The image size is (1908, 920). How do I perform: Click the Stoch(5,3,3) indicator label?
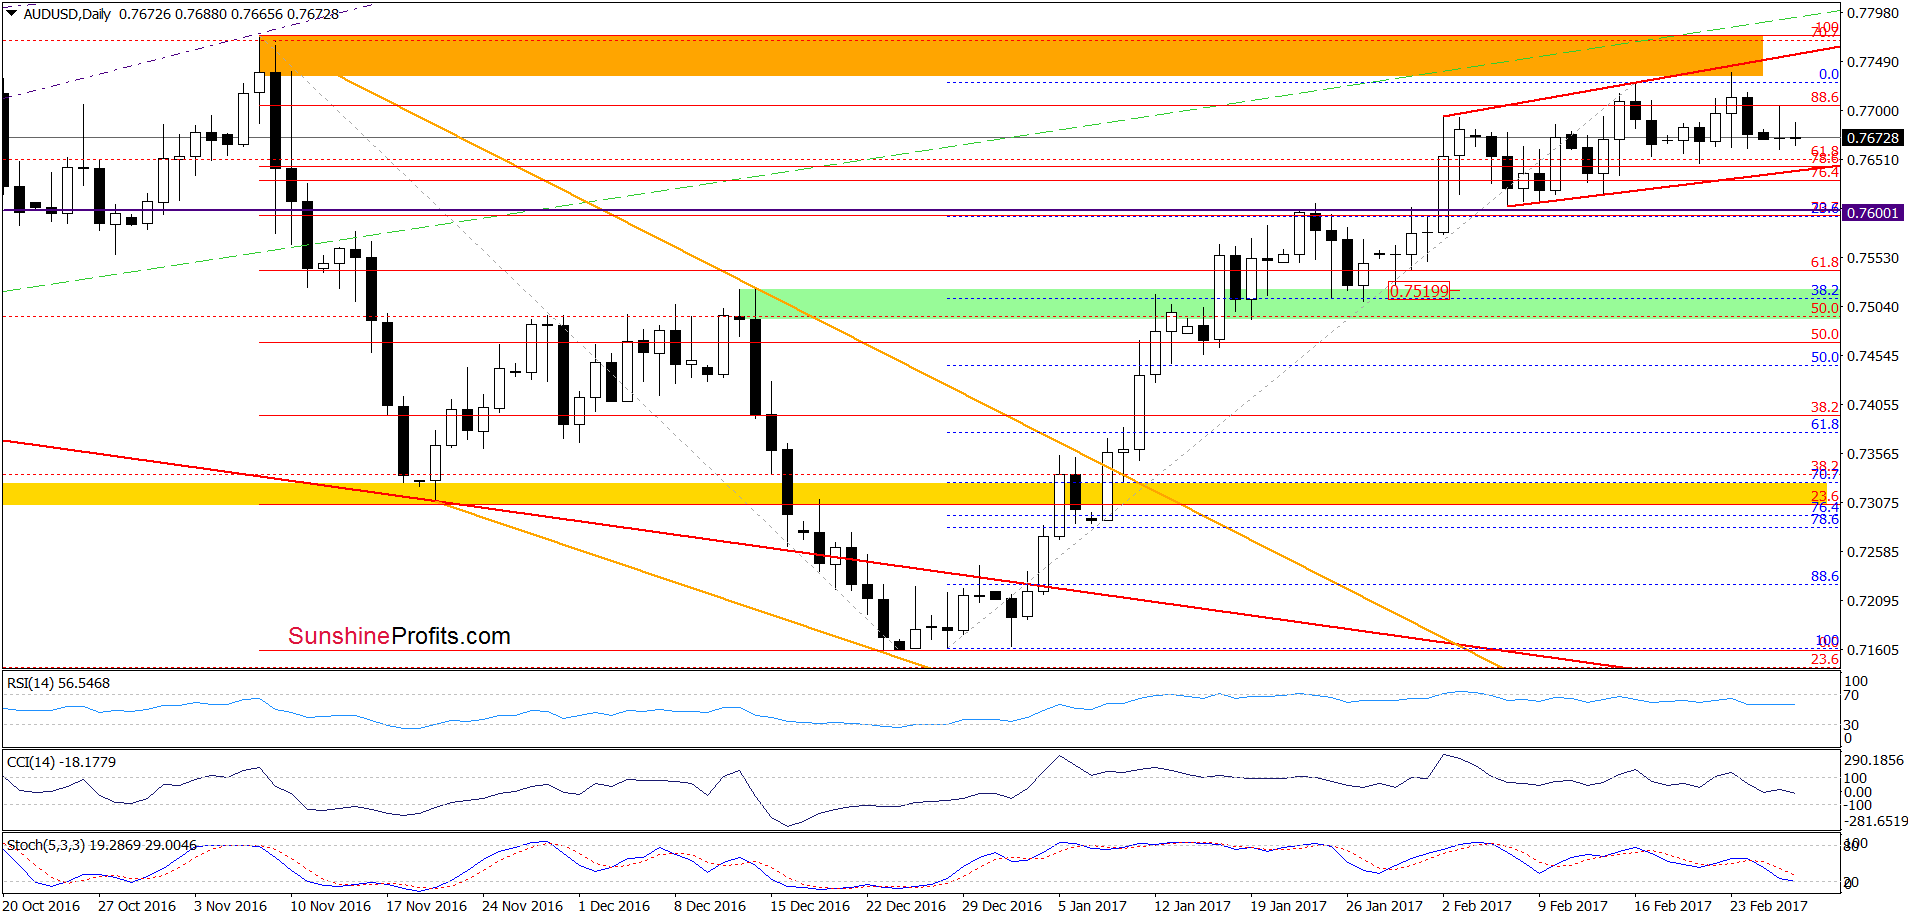click(x=102, y=845)
